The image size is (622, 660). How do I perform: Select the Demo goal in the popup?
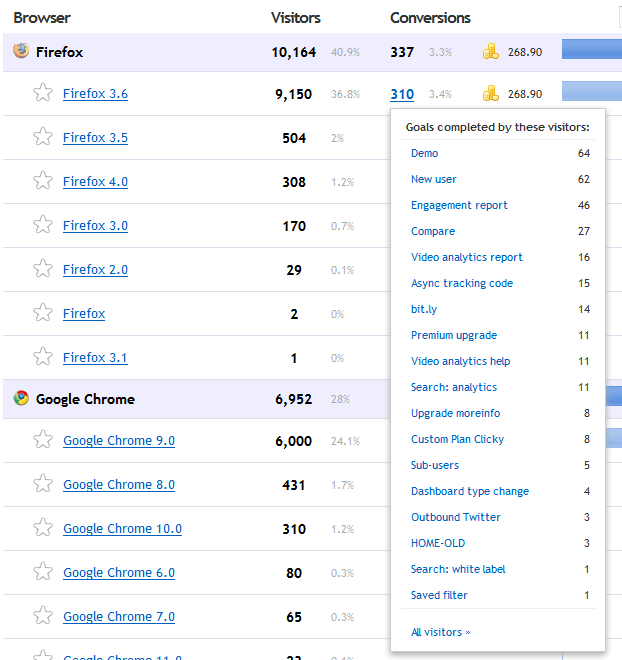424,153
